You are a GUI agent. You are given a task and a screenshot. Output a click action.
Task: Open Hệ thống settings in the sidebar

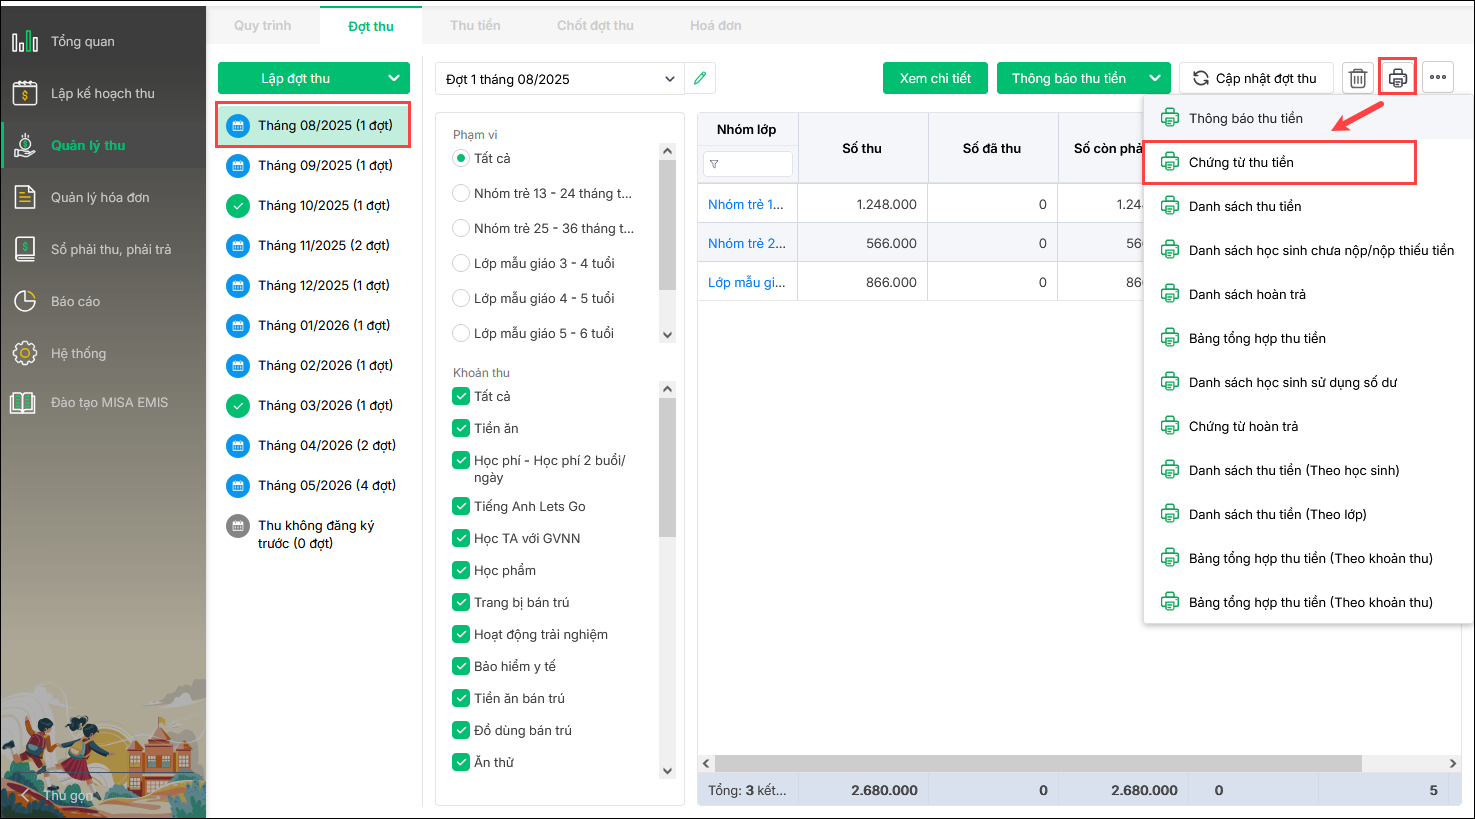pos(78,353)
